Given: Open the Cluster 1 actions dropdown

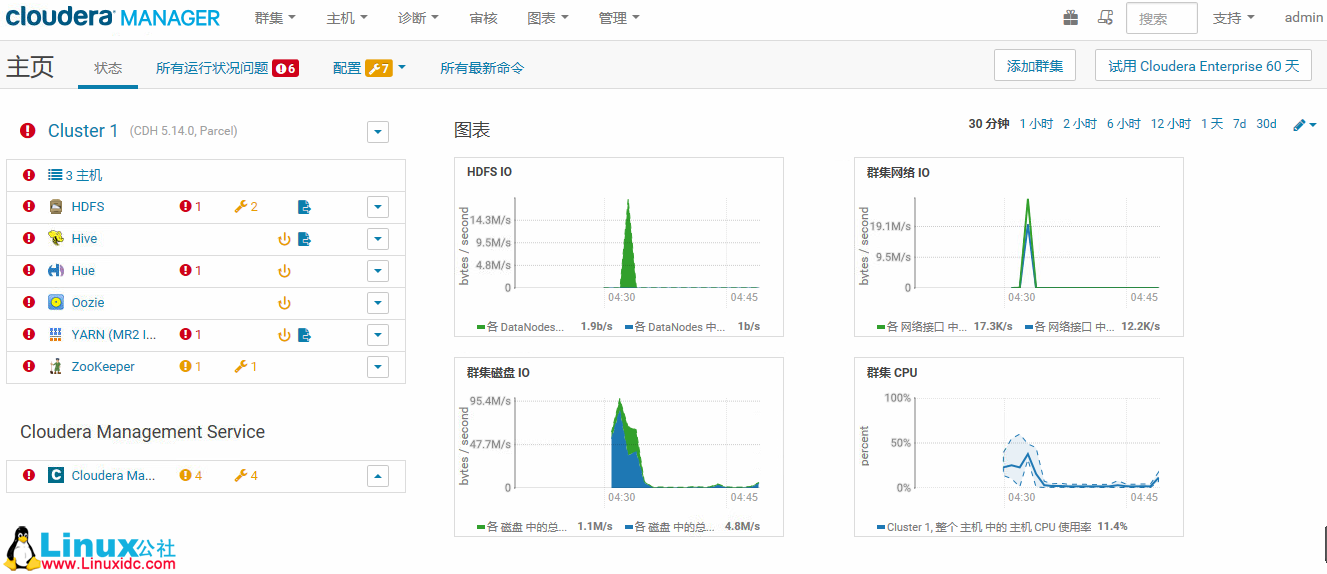Looking at the screenshot, I should 378,132.
